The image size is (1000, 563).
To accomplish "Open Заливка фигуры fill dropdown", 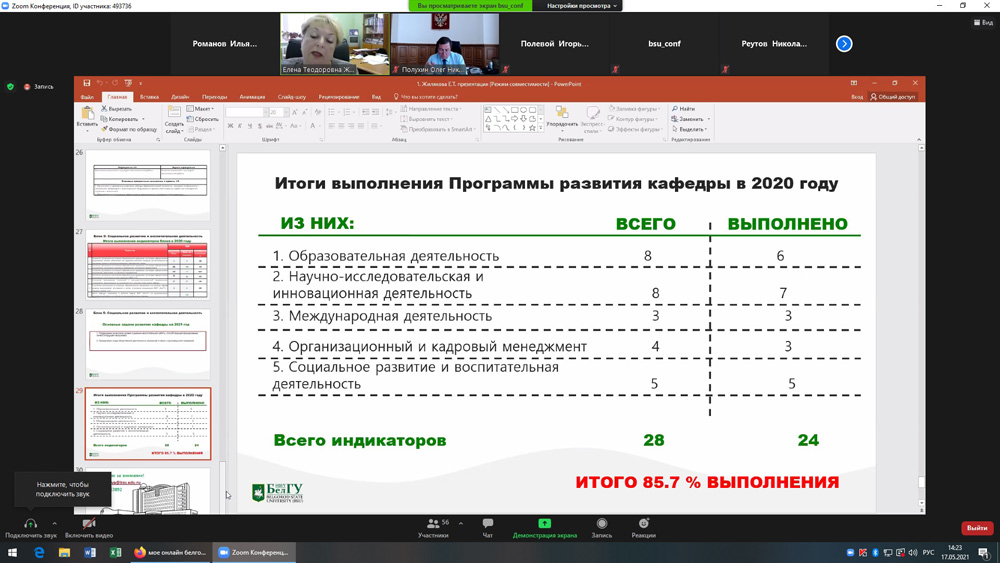I will pos(635,109).
